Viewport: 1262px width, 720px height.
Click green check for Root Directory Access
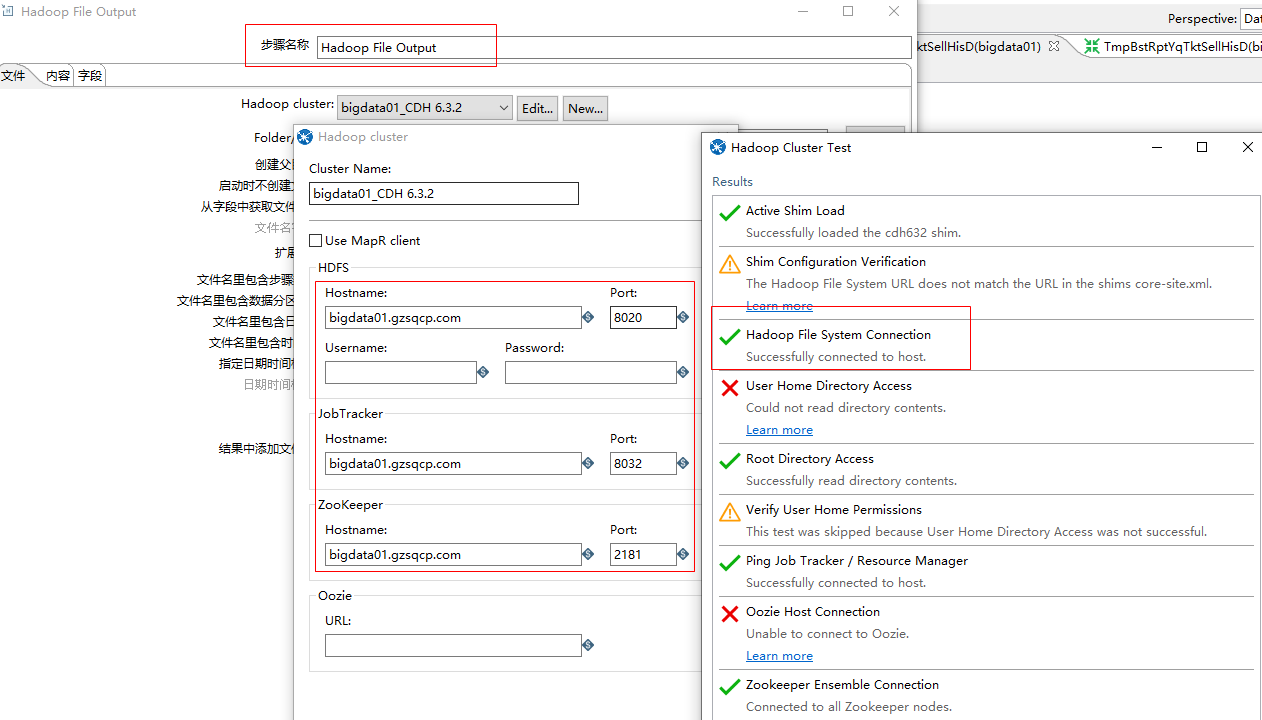tap(730, 460)
